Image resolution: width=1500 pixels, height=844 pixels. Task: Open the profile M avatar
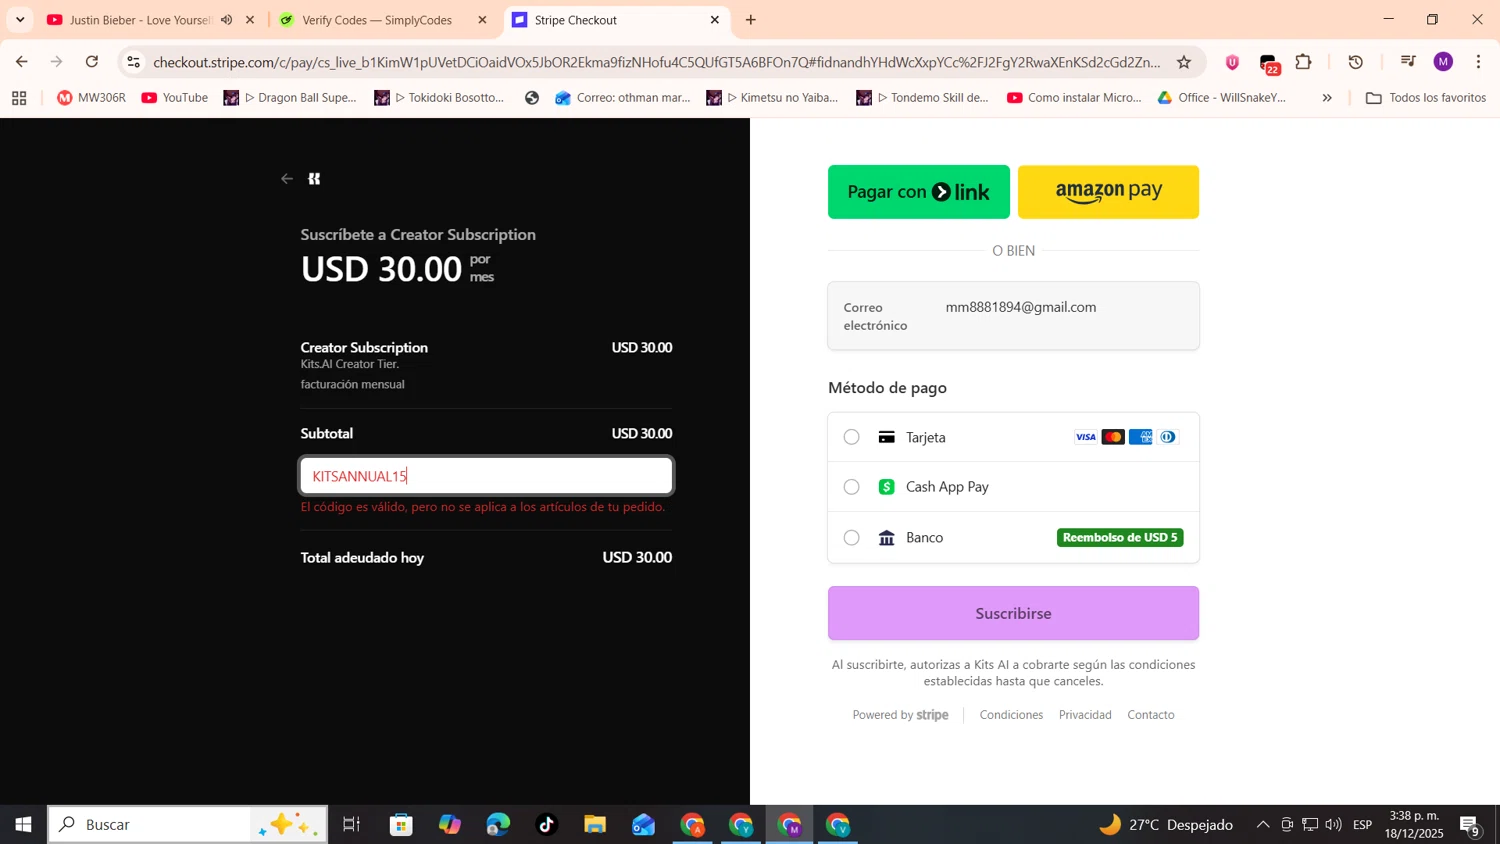[x=1443, y=62]
